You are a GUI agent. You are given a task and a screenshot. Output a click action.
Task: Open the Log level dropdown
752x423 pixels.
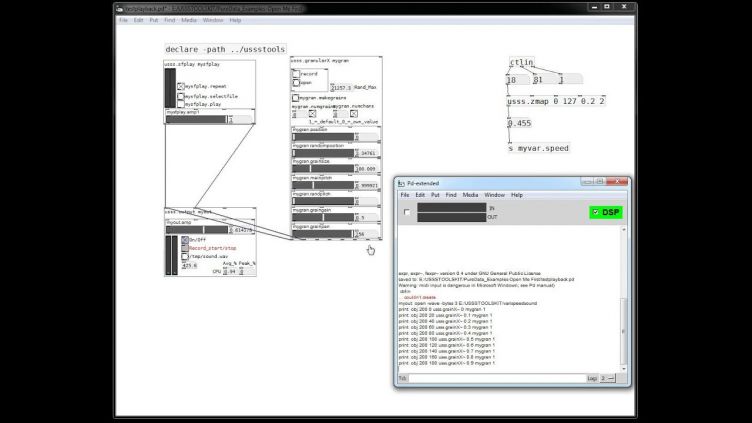(608, 378)
